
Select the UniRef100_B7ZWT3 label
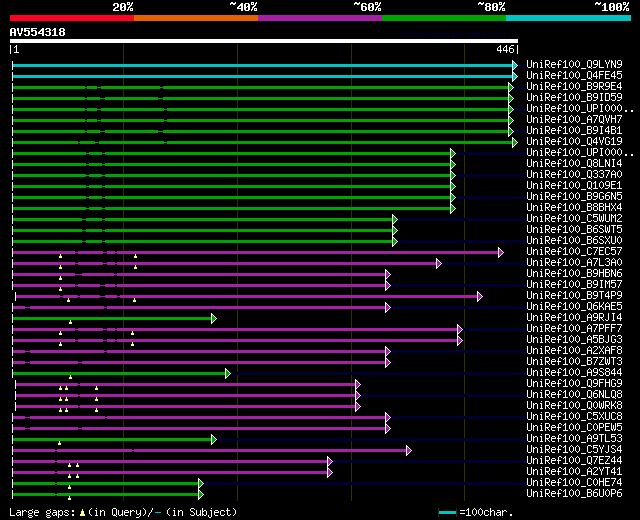(x=574, y=362)
